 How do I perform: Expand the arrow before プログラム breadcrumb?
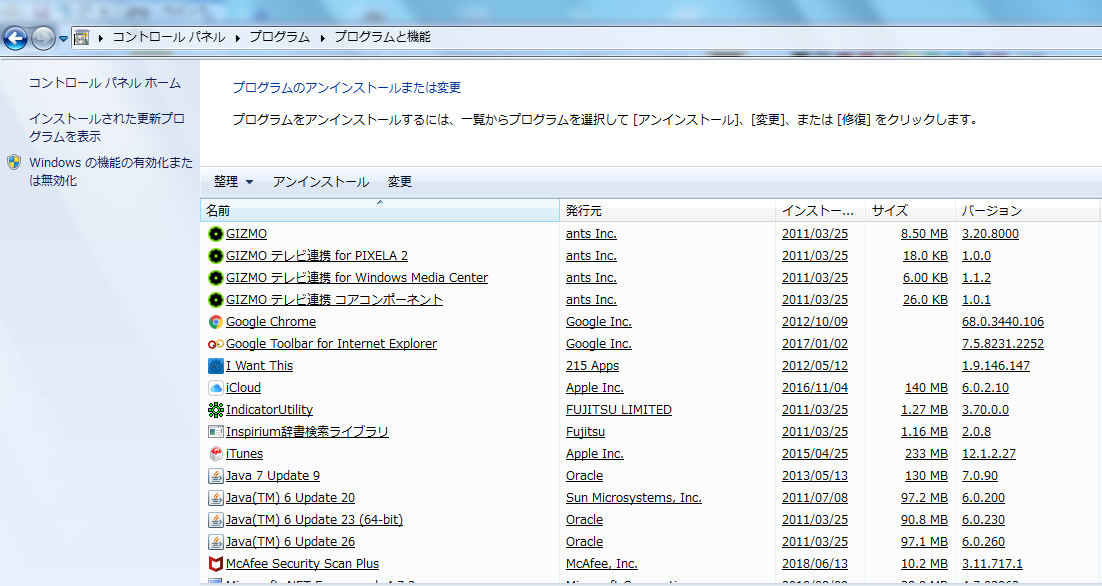pyautogui.click(x=238, y=38)
